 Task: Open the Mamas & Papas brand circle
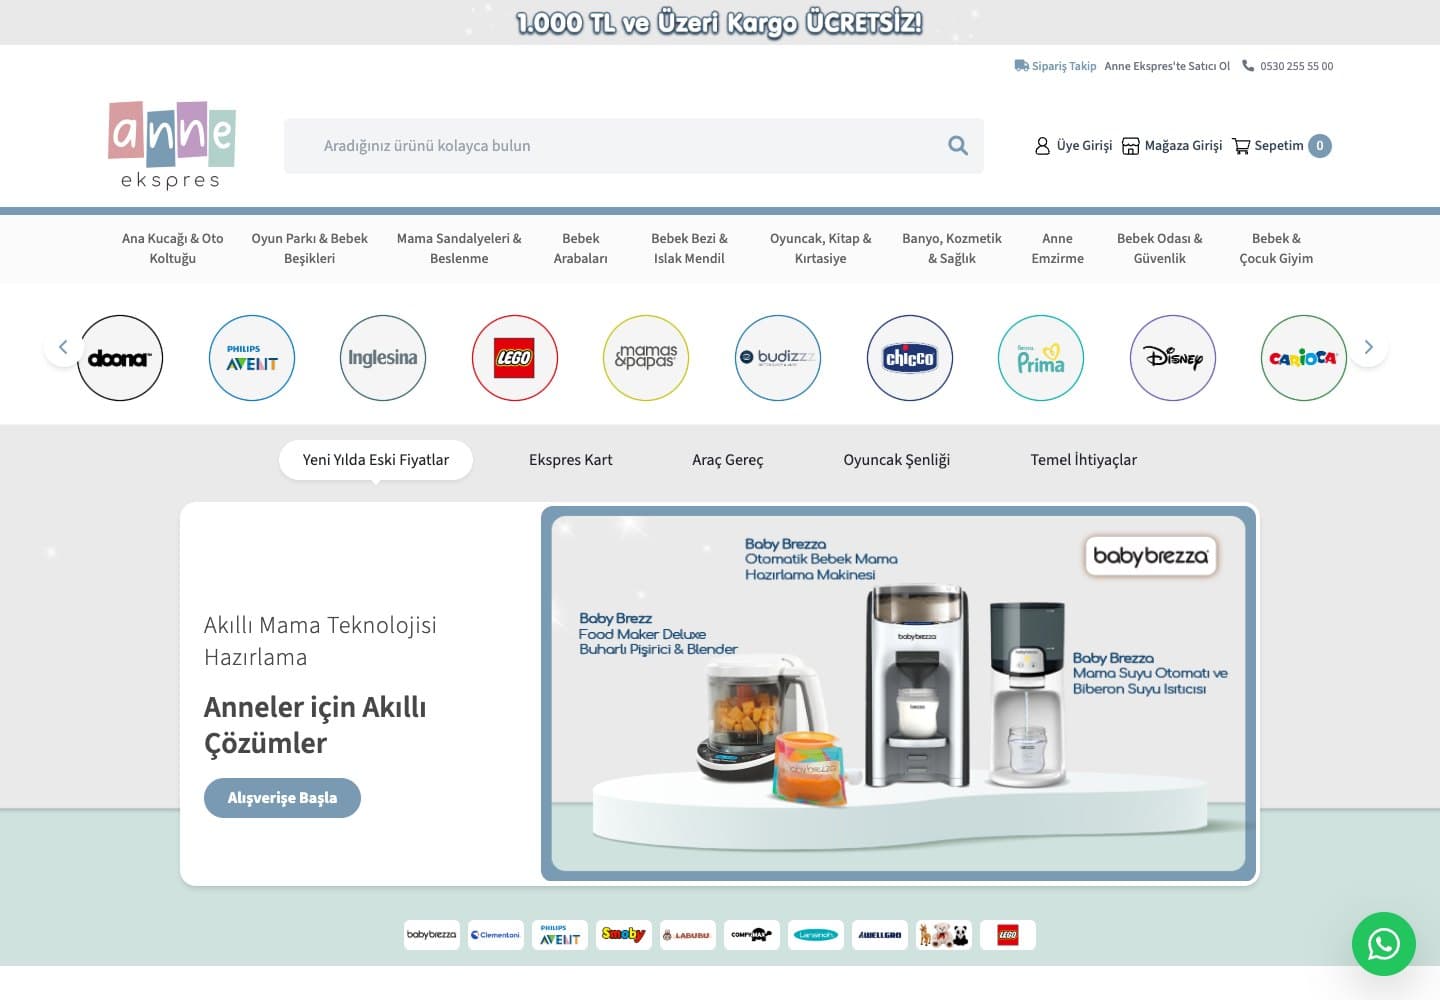646,358
